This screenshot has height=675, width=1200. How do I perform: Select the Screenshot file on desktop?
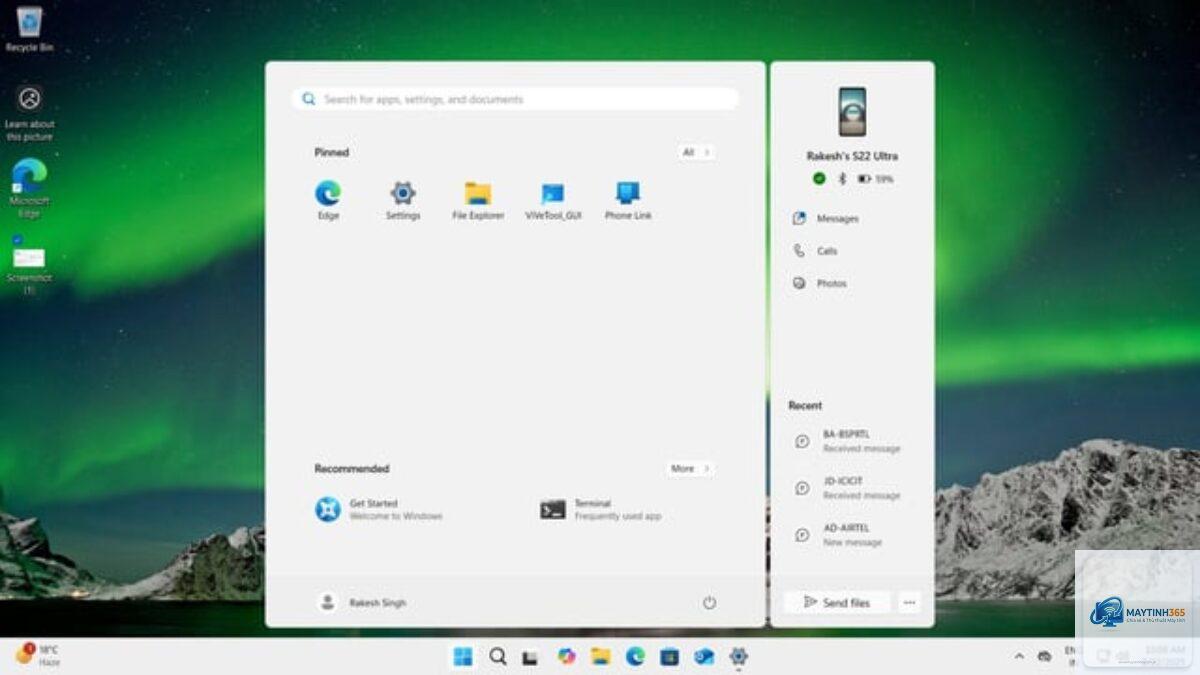[29, 265]
